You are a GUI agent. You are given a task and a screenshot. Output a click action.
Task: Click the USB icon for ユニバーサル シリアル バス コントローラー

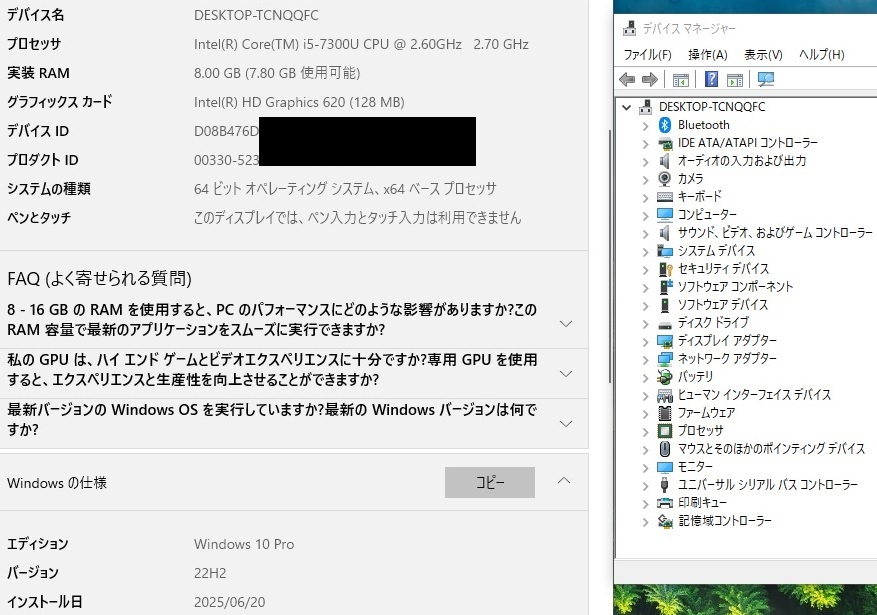click(x=664, y=485)
